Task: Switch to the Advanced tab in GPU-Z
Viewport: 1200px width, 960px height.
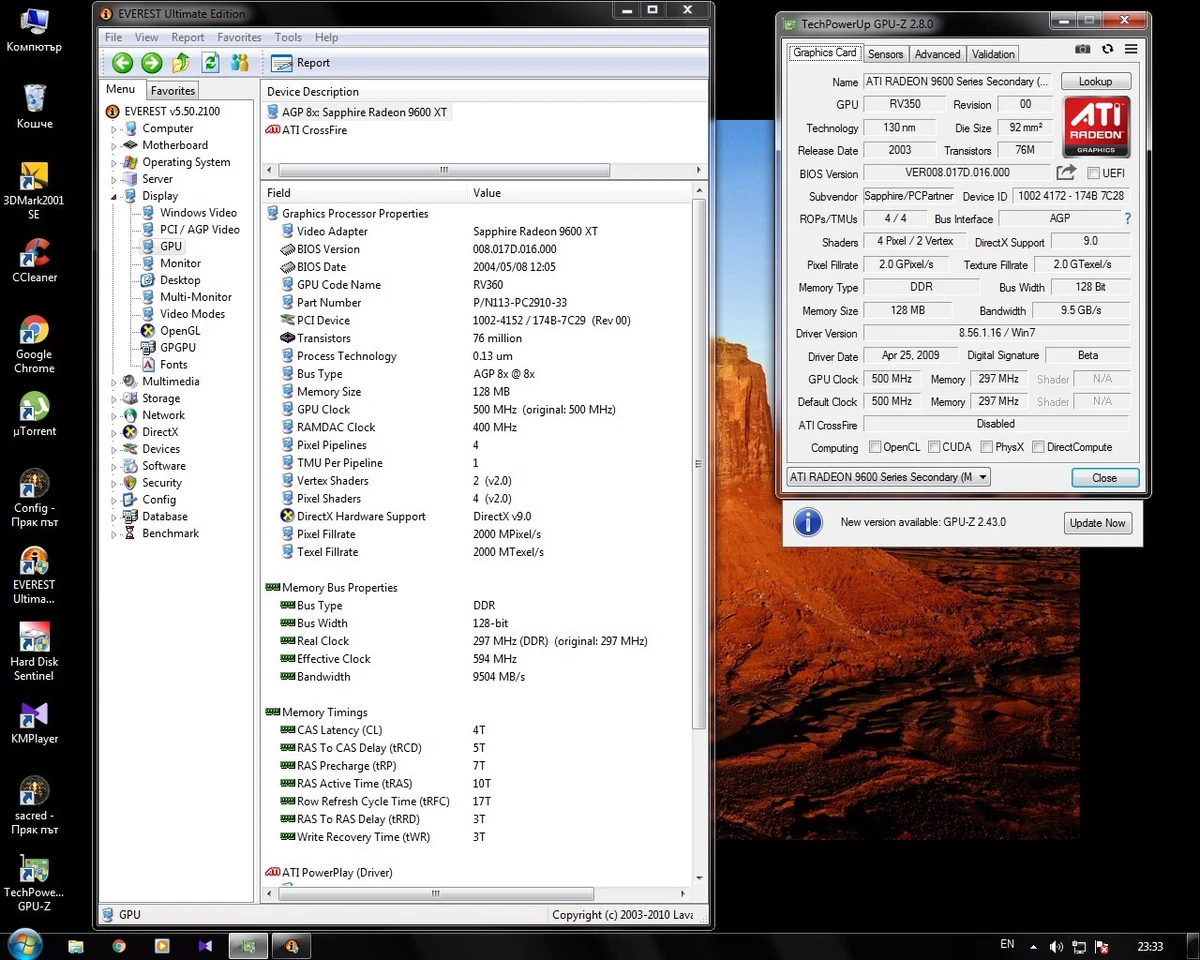Action: (937, 54)
